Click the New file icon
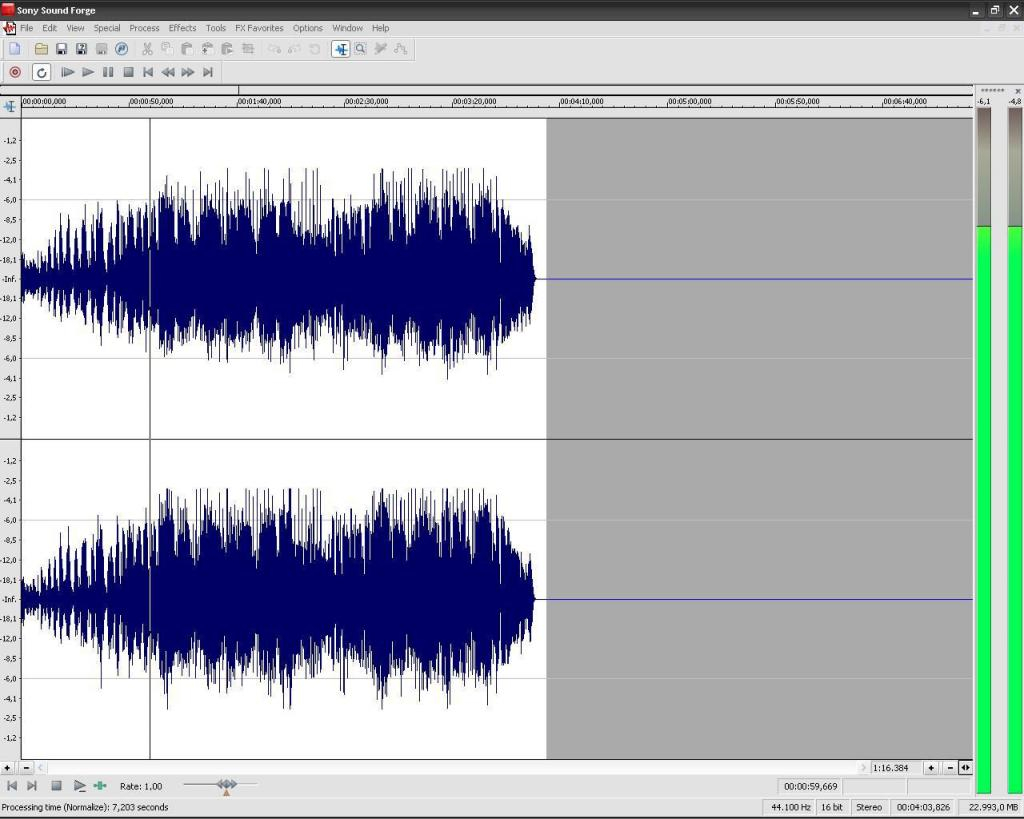 15,49
